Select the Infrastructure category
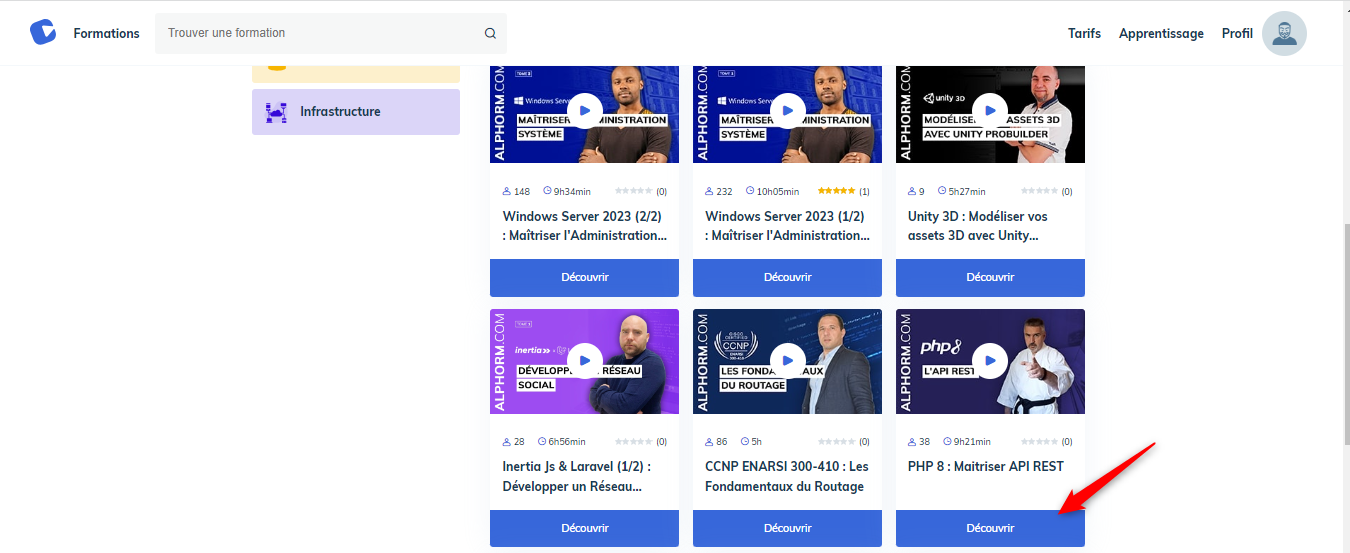 (356, 112)
